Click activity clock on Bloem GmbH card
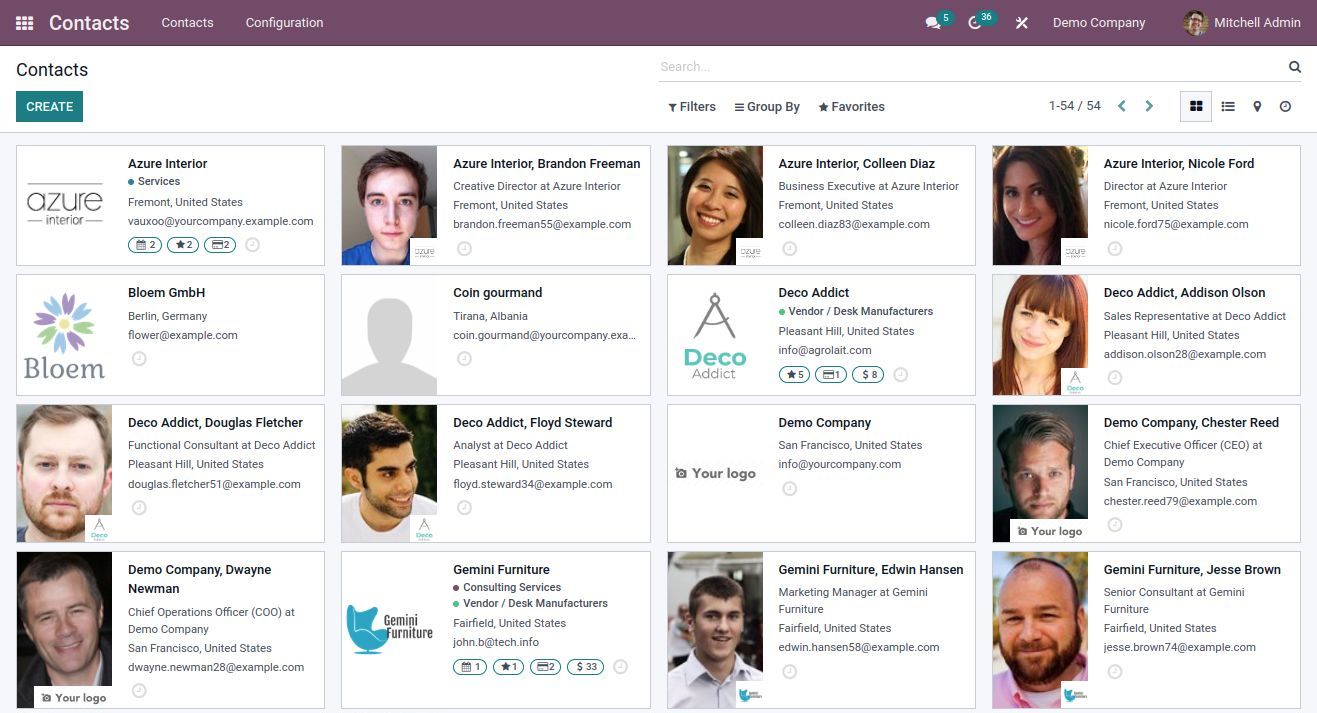 (x=139, y=358)
